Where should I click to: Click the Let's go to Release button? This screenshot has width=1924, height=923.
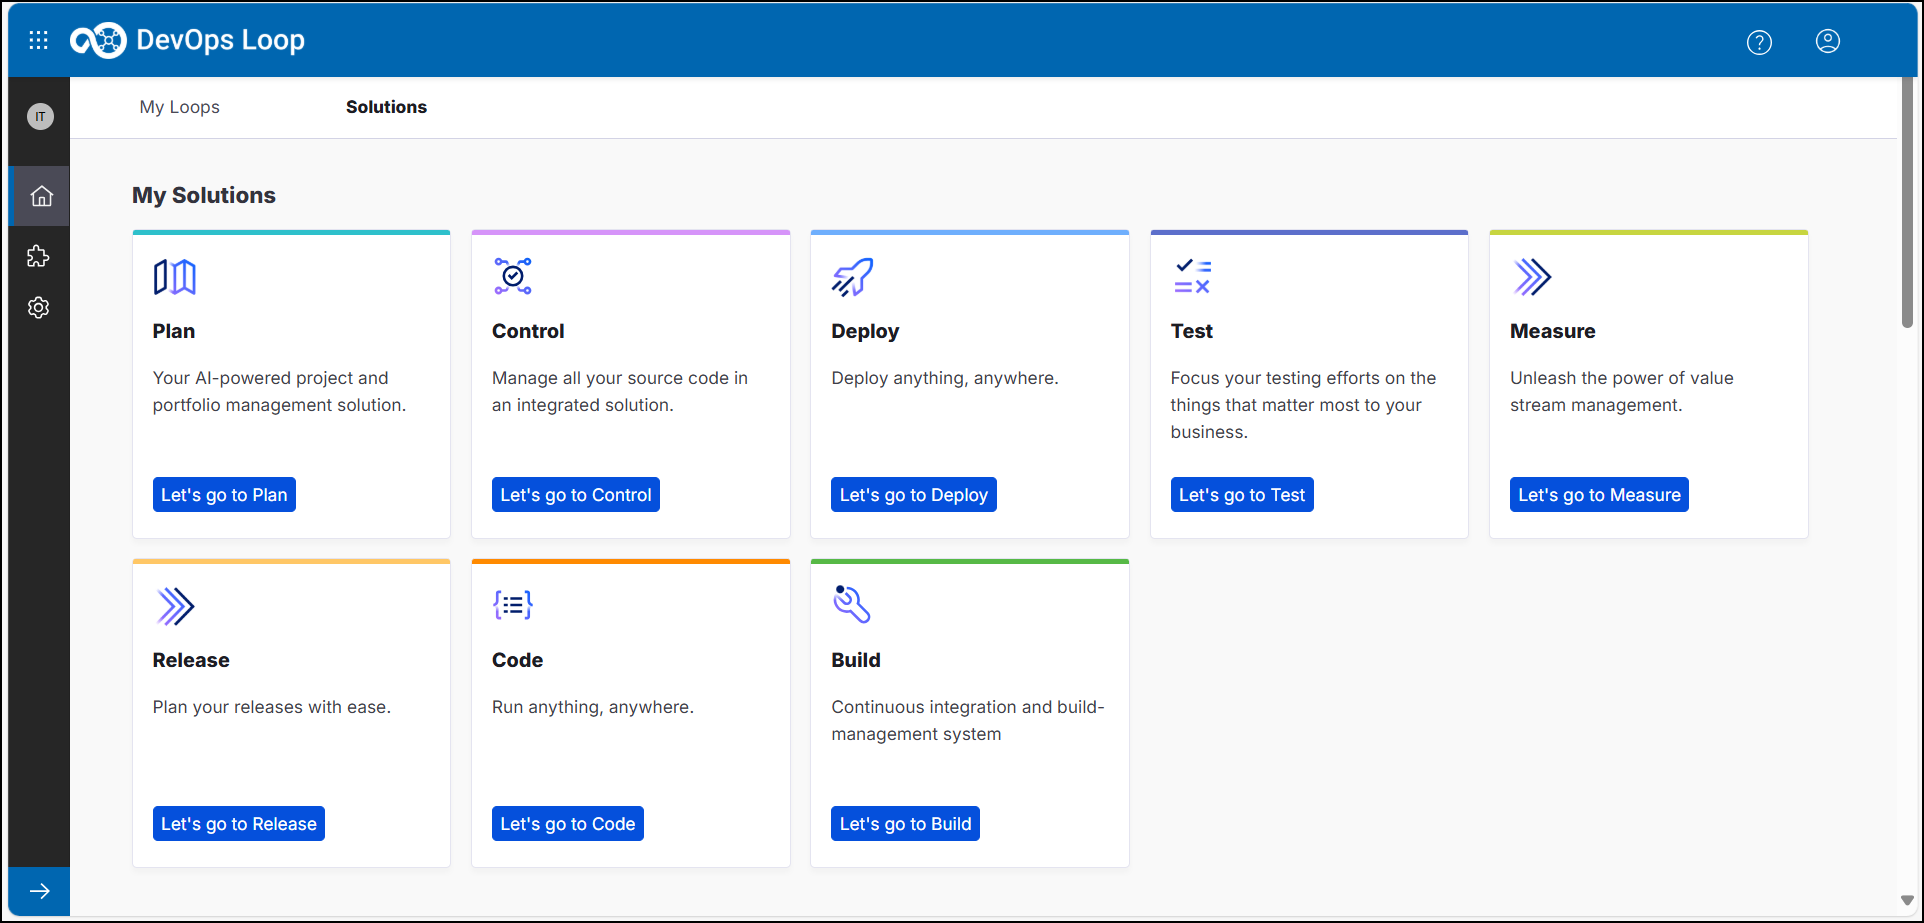(x=238, y=823)
